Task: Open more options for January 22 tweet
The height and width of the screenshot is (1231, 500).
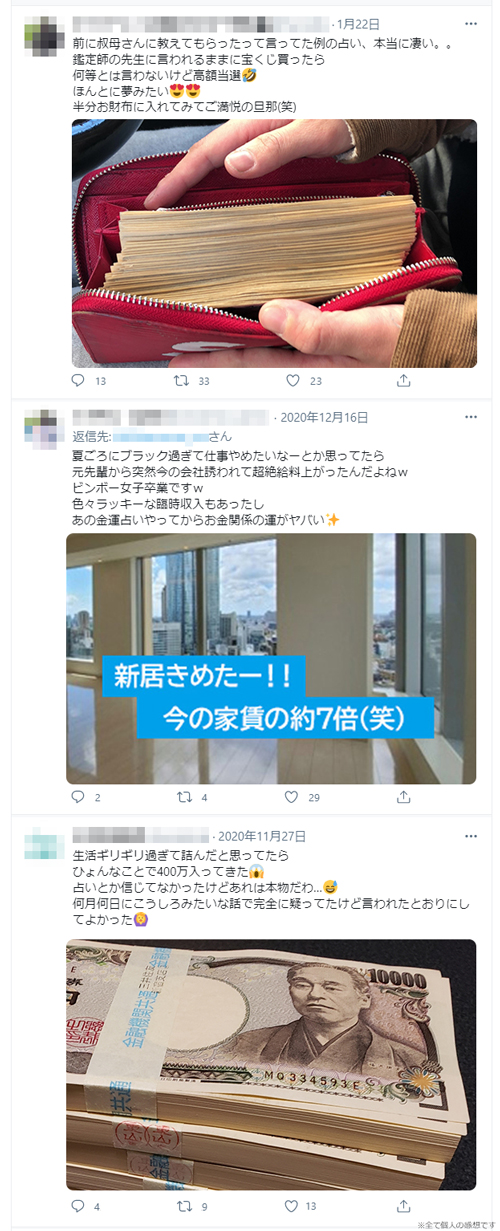Action: tap(470, 23)
